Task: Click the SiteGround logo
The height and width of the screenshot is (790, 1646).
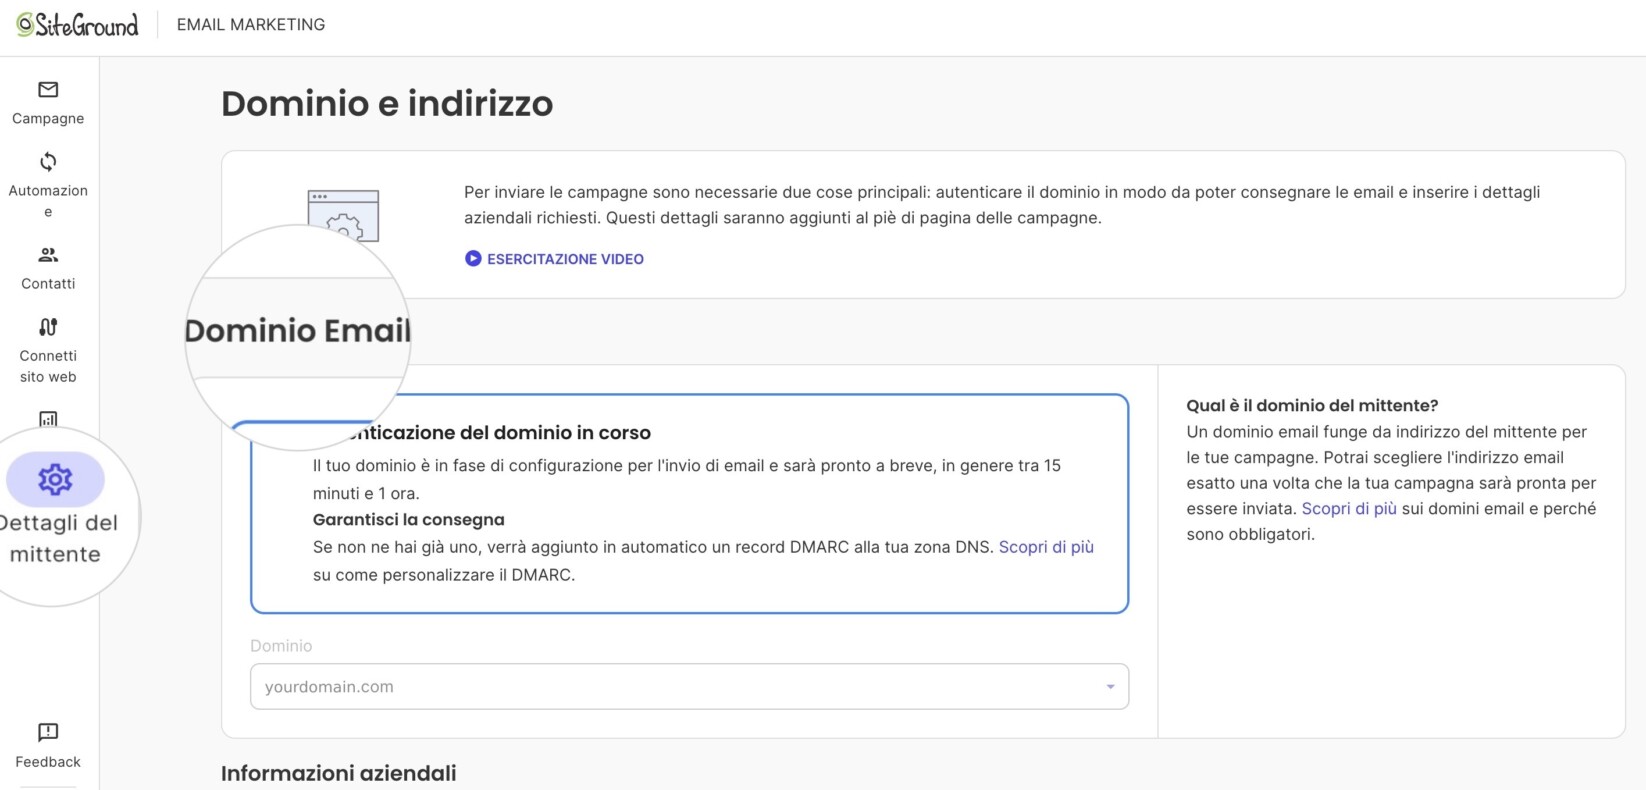Action: [77, 25]
